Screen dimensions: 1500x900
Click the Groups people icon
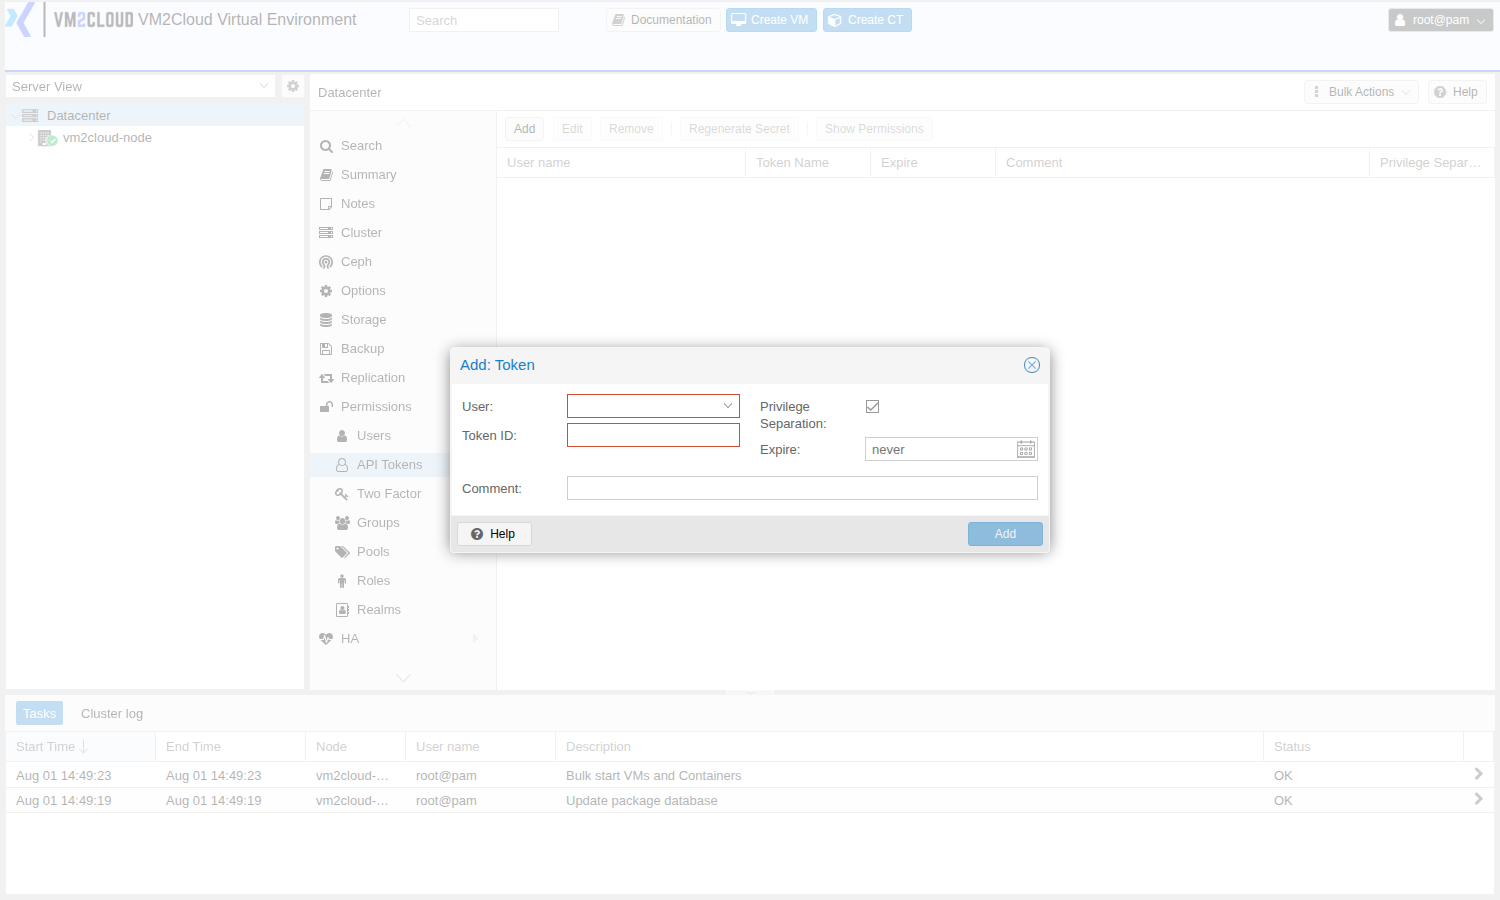[x=342, y=523]
